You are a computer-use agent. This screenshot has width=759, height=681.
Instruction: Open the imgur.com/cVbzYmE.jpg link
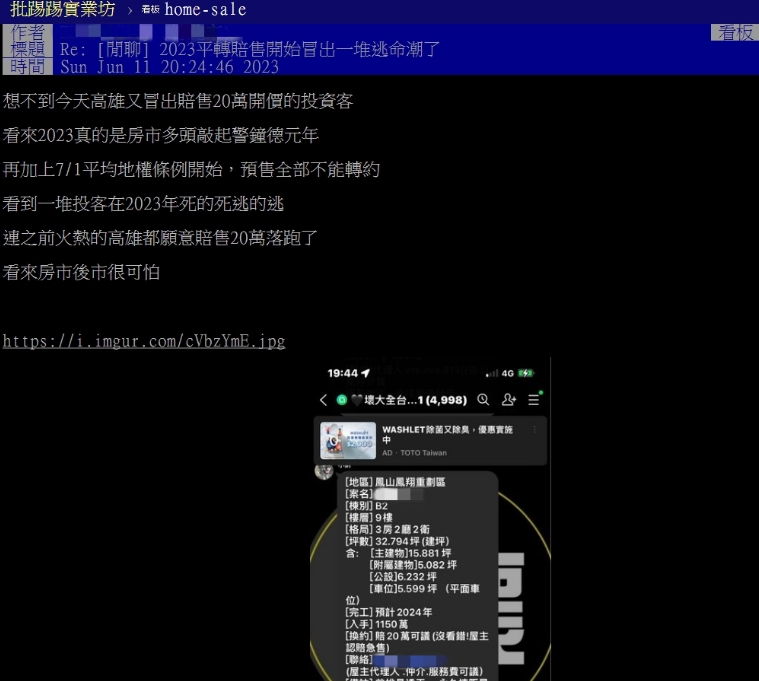[144, 341]
